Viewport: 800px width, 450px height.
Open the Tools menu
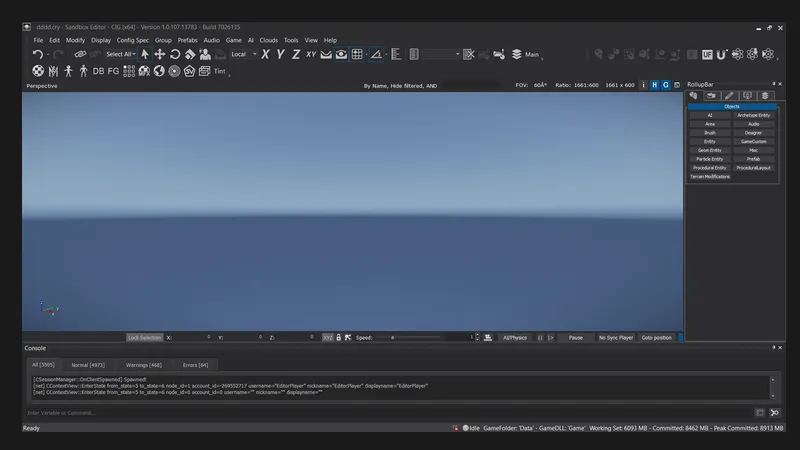click(x=291, y=40)
